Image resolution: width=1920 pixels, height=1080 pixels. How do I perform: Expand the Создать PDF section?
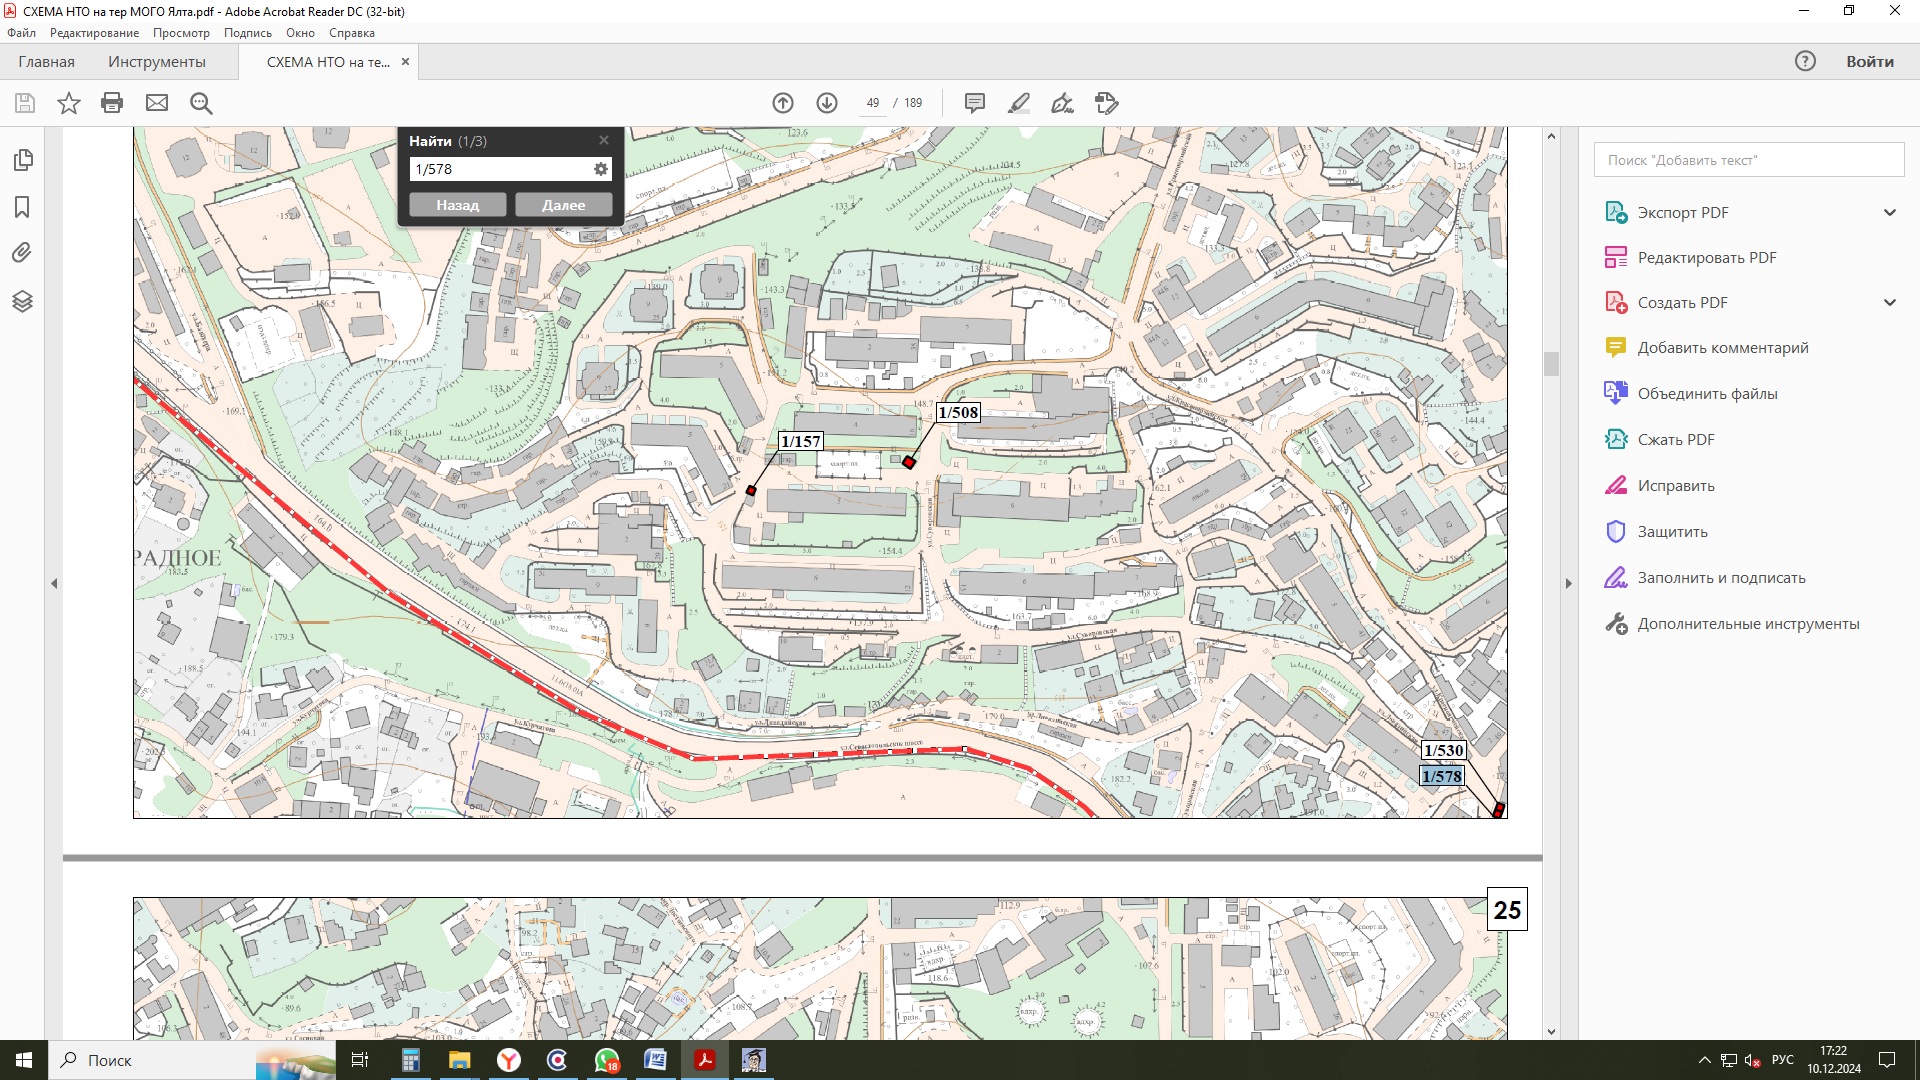point(1889,302)
